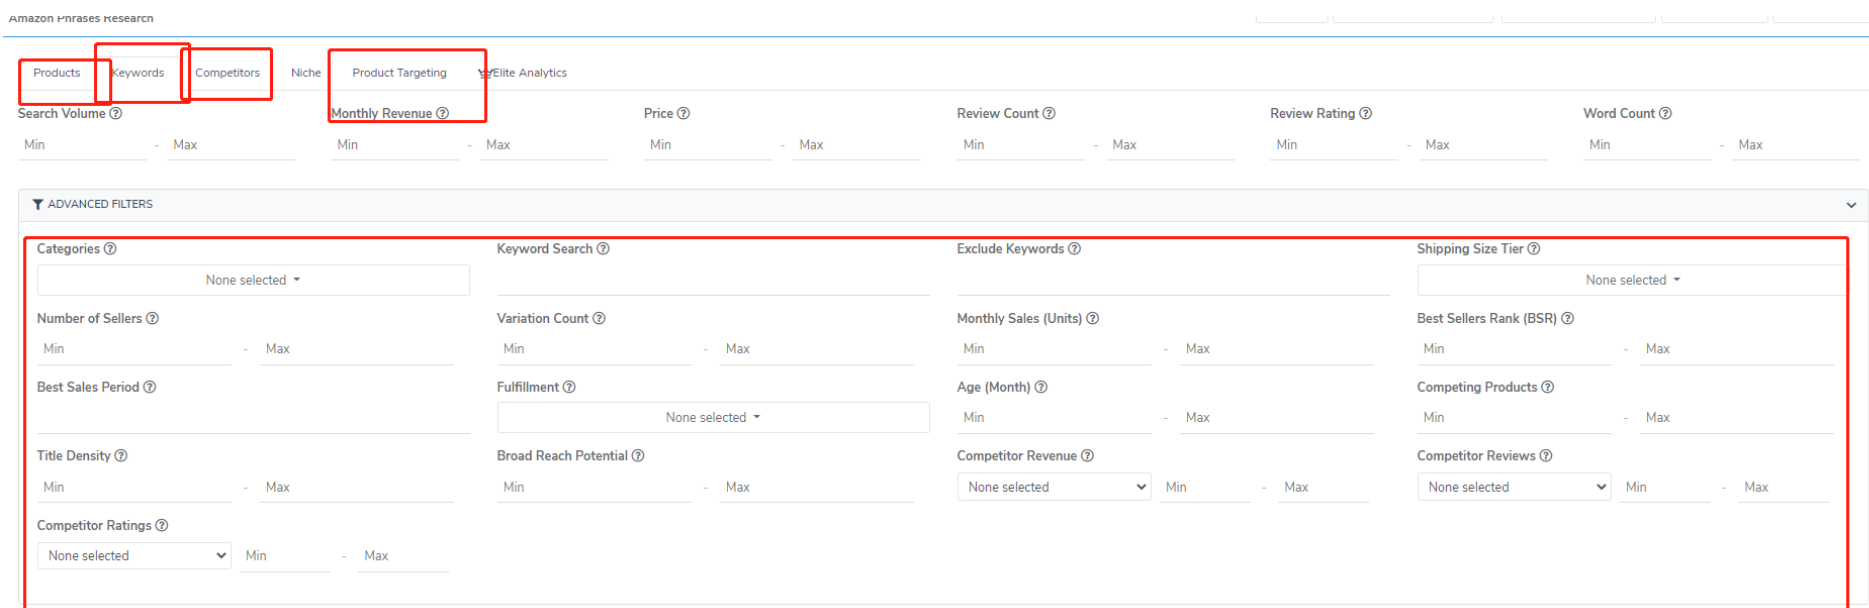This screenshot has height=608, width=1869.
Task: Open the Categories dropdown
Action: (x=253, y=280)
